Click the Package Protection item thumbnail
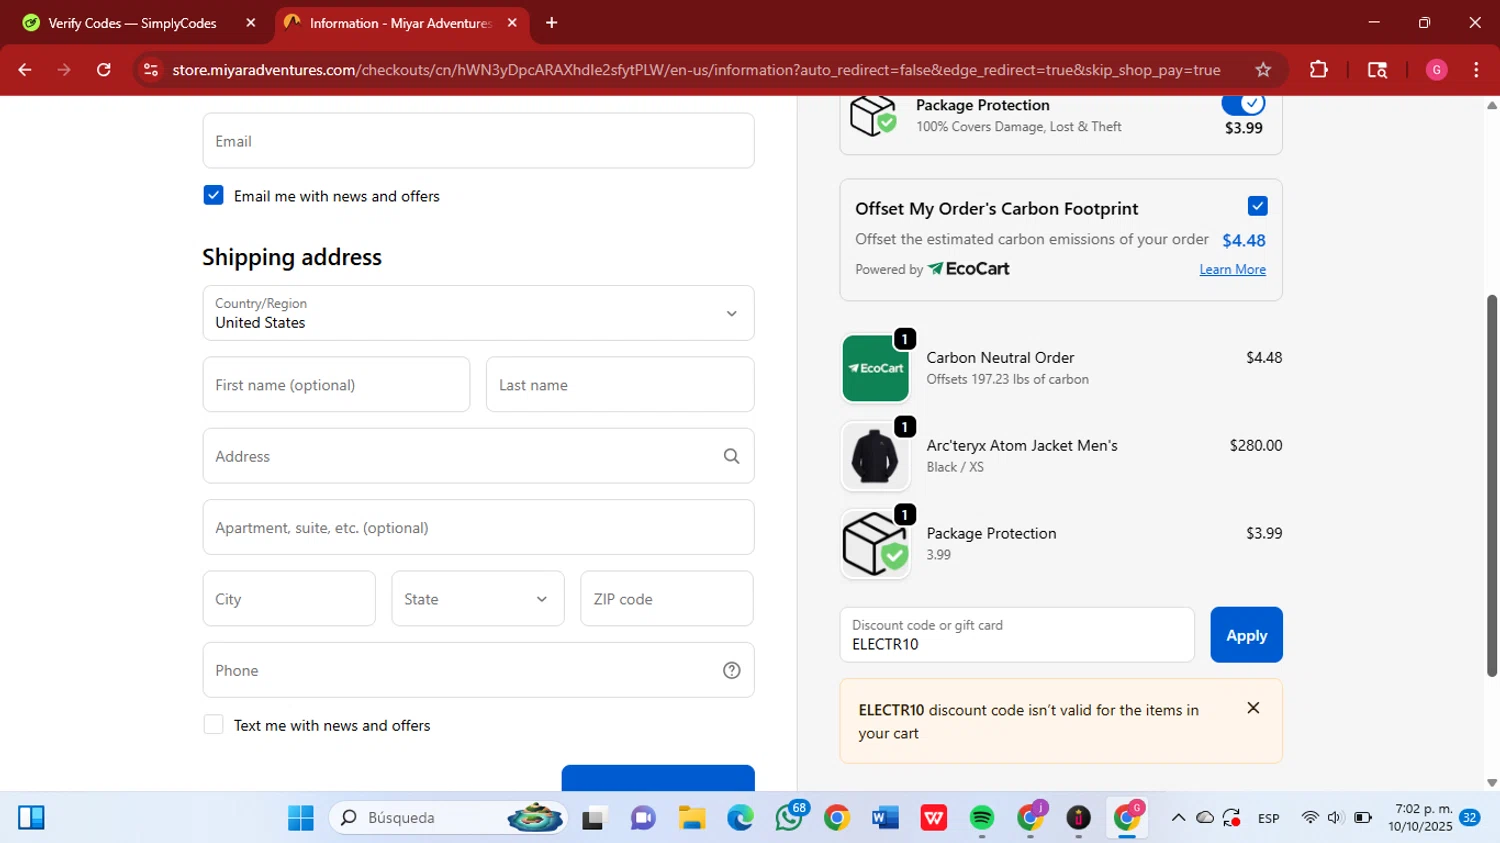The width and height of the screenshot is (1500, 843). (875, 544)
